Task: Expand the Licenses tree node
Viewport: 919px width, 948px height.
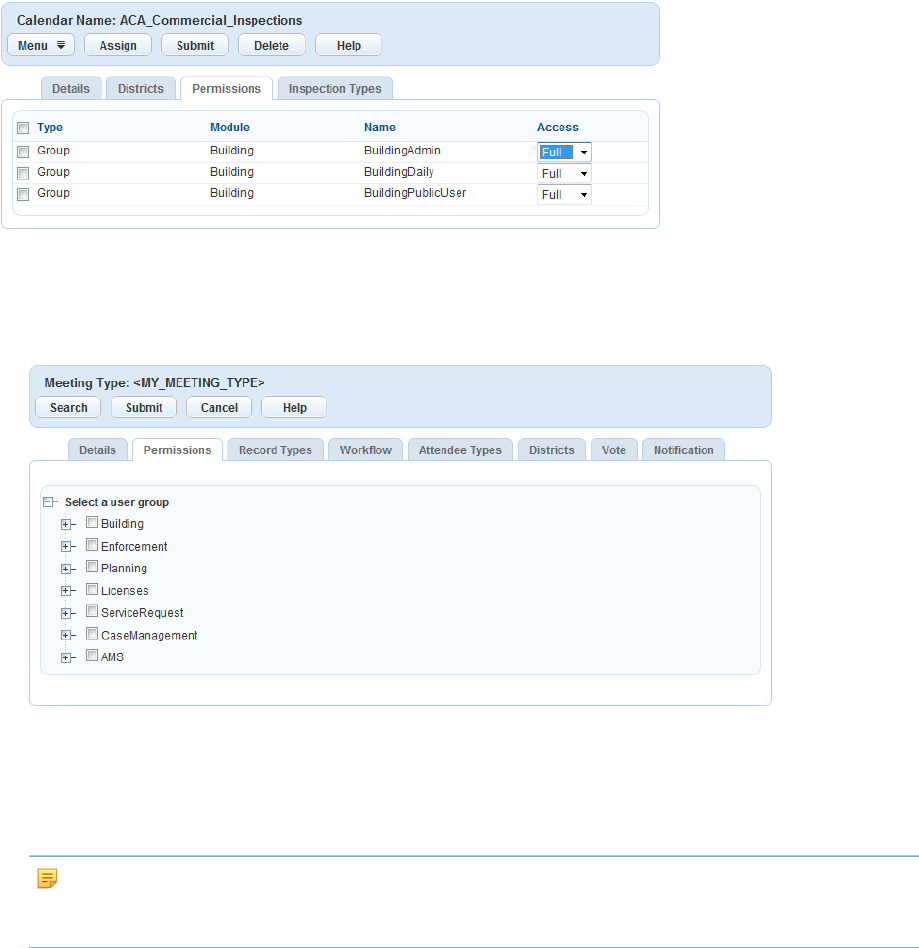Action: click(x=66, y=591)
